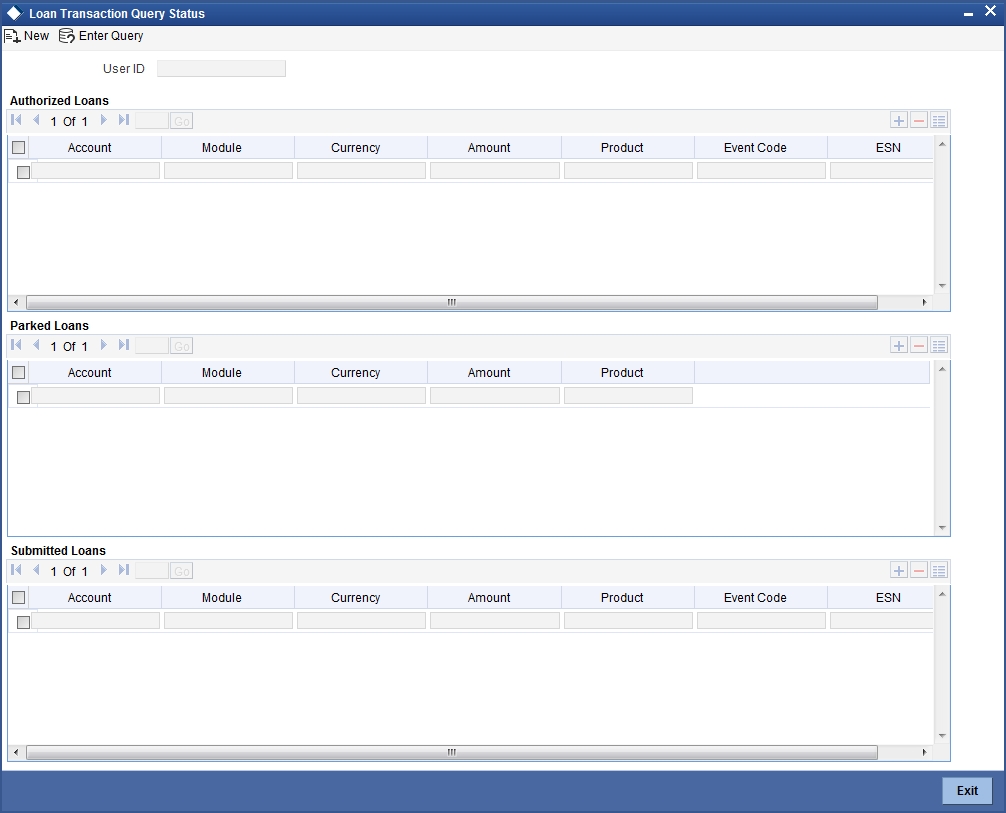Open single record view for Submitted Loans

coord(939,570)
